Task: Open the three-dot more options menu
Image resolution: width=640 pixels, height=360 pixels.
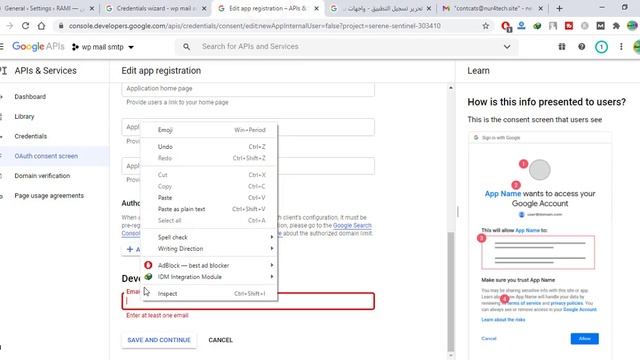Action: click(621, 47)
